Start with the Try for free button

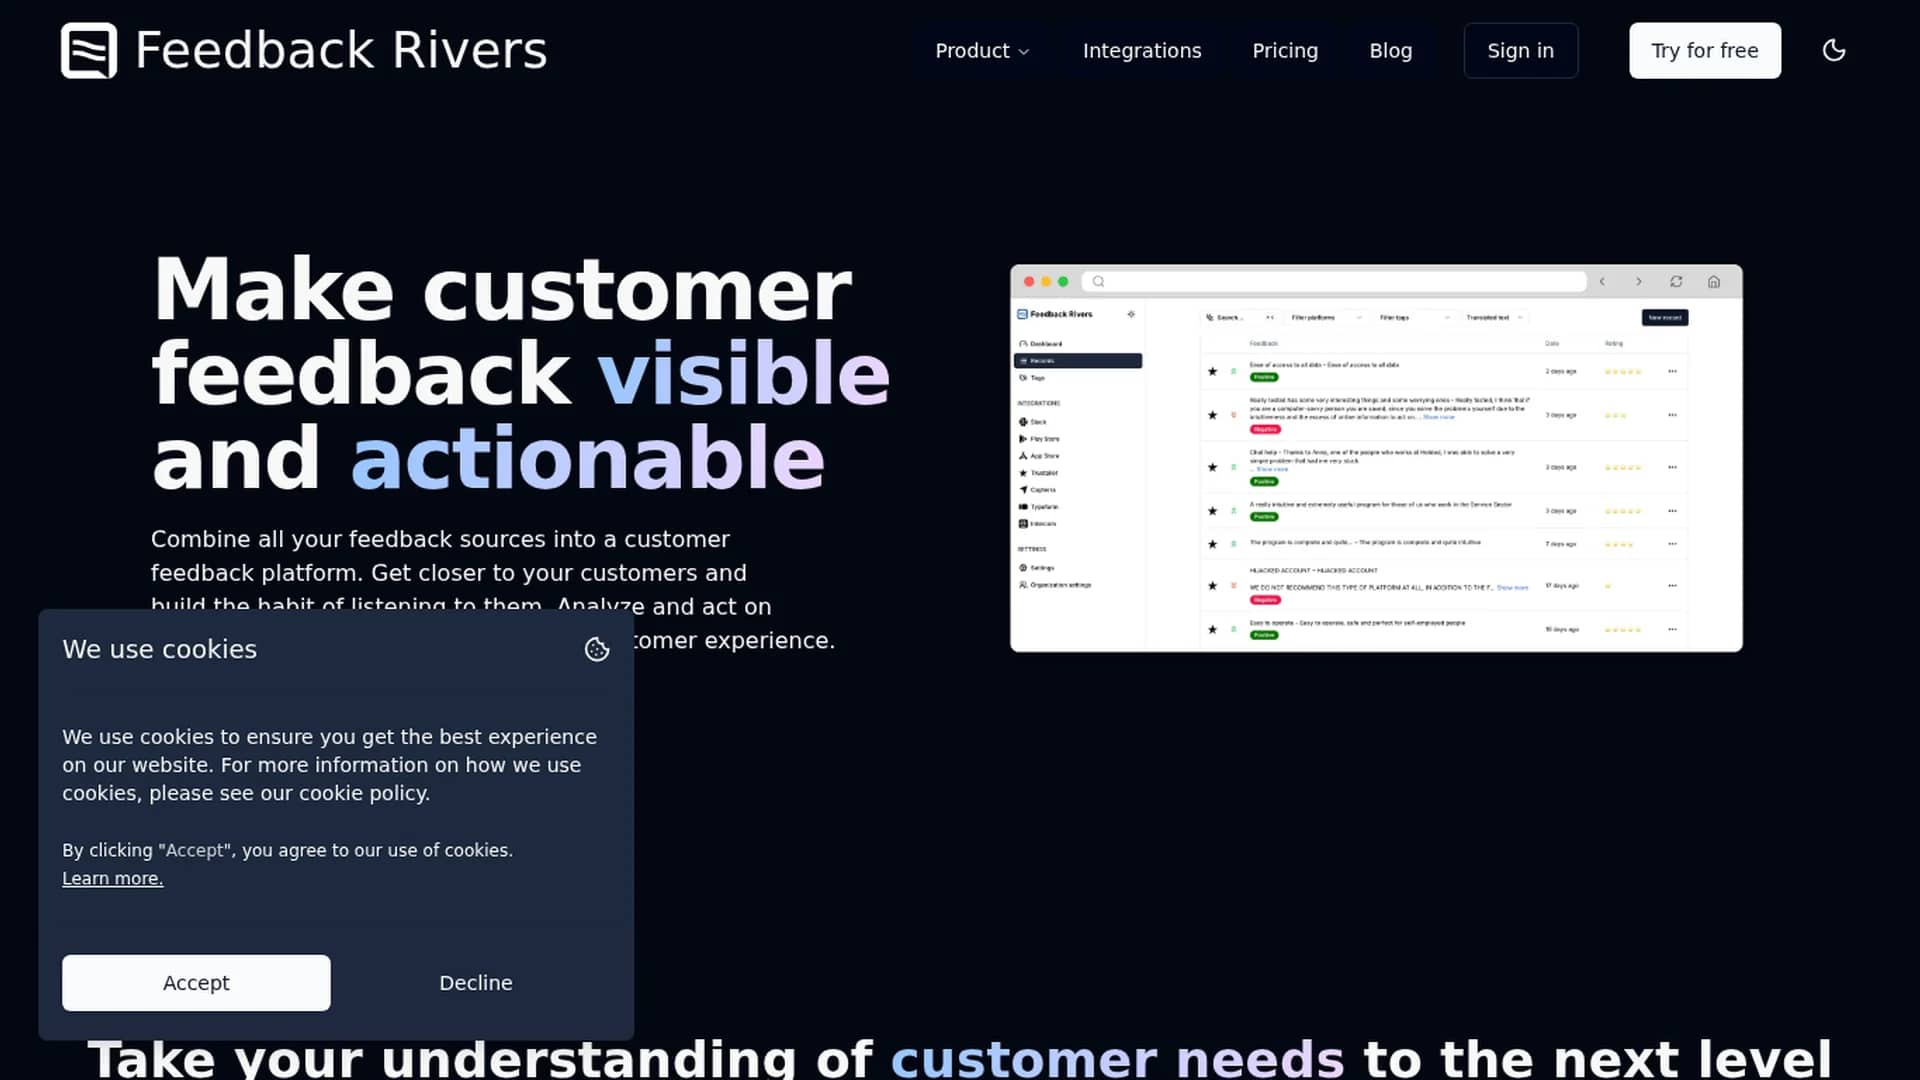point(1704,50)
